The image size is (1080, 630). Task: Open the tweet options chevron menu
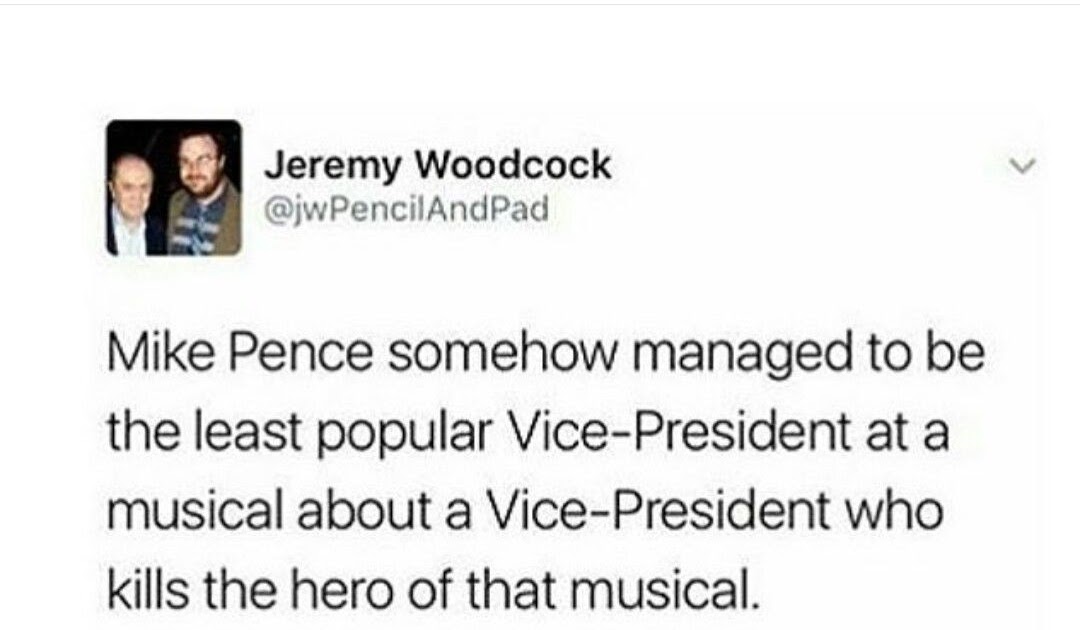pos(1022,166)
